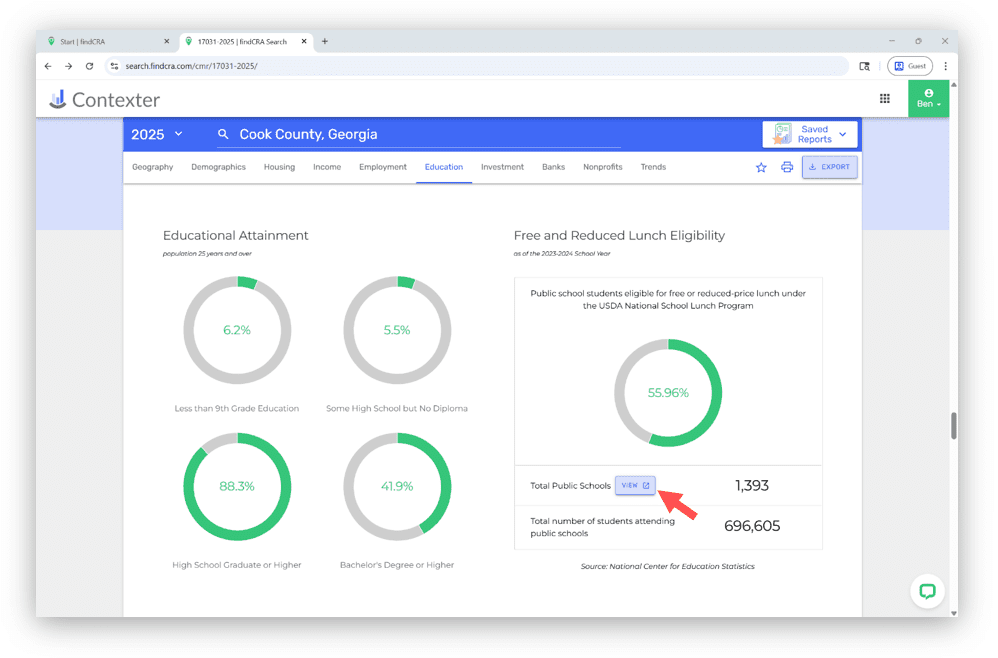The image size is (998, 658).
Task: Switch to the Demographics tab
Action: [x=218, y=167]
